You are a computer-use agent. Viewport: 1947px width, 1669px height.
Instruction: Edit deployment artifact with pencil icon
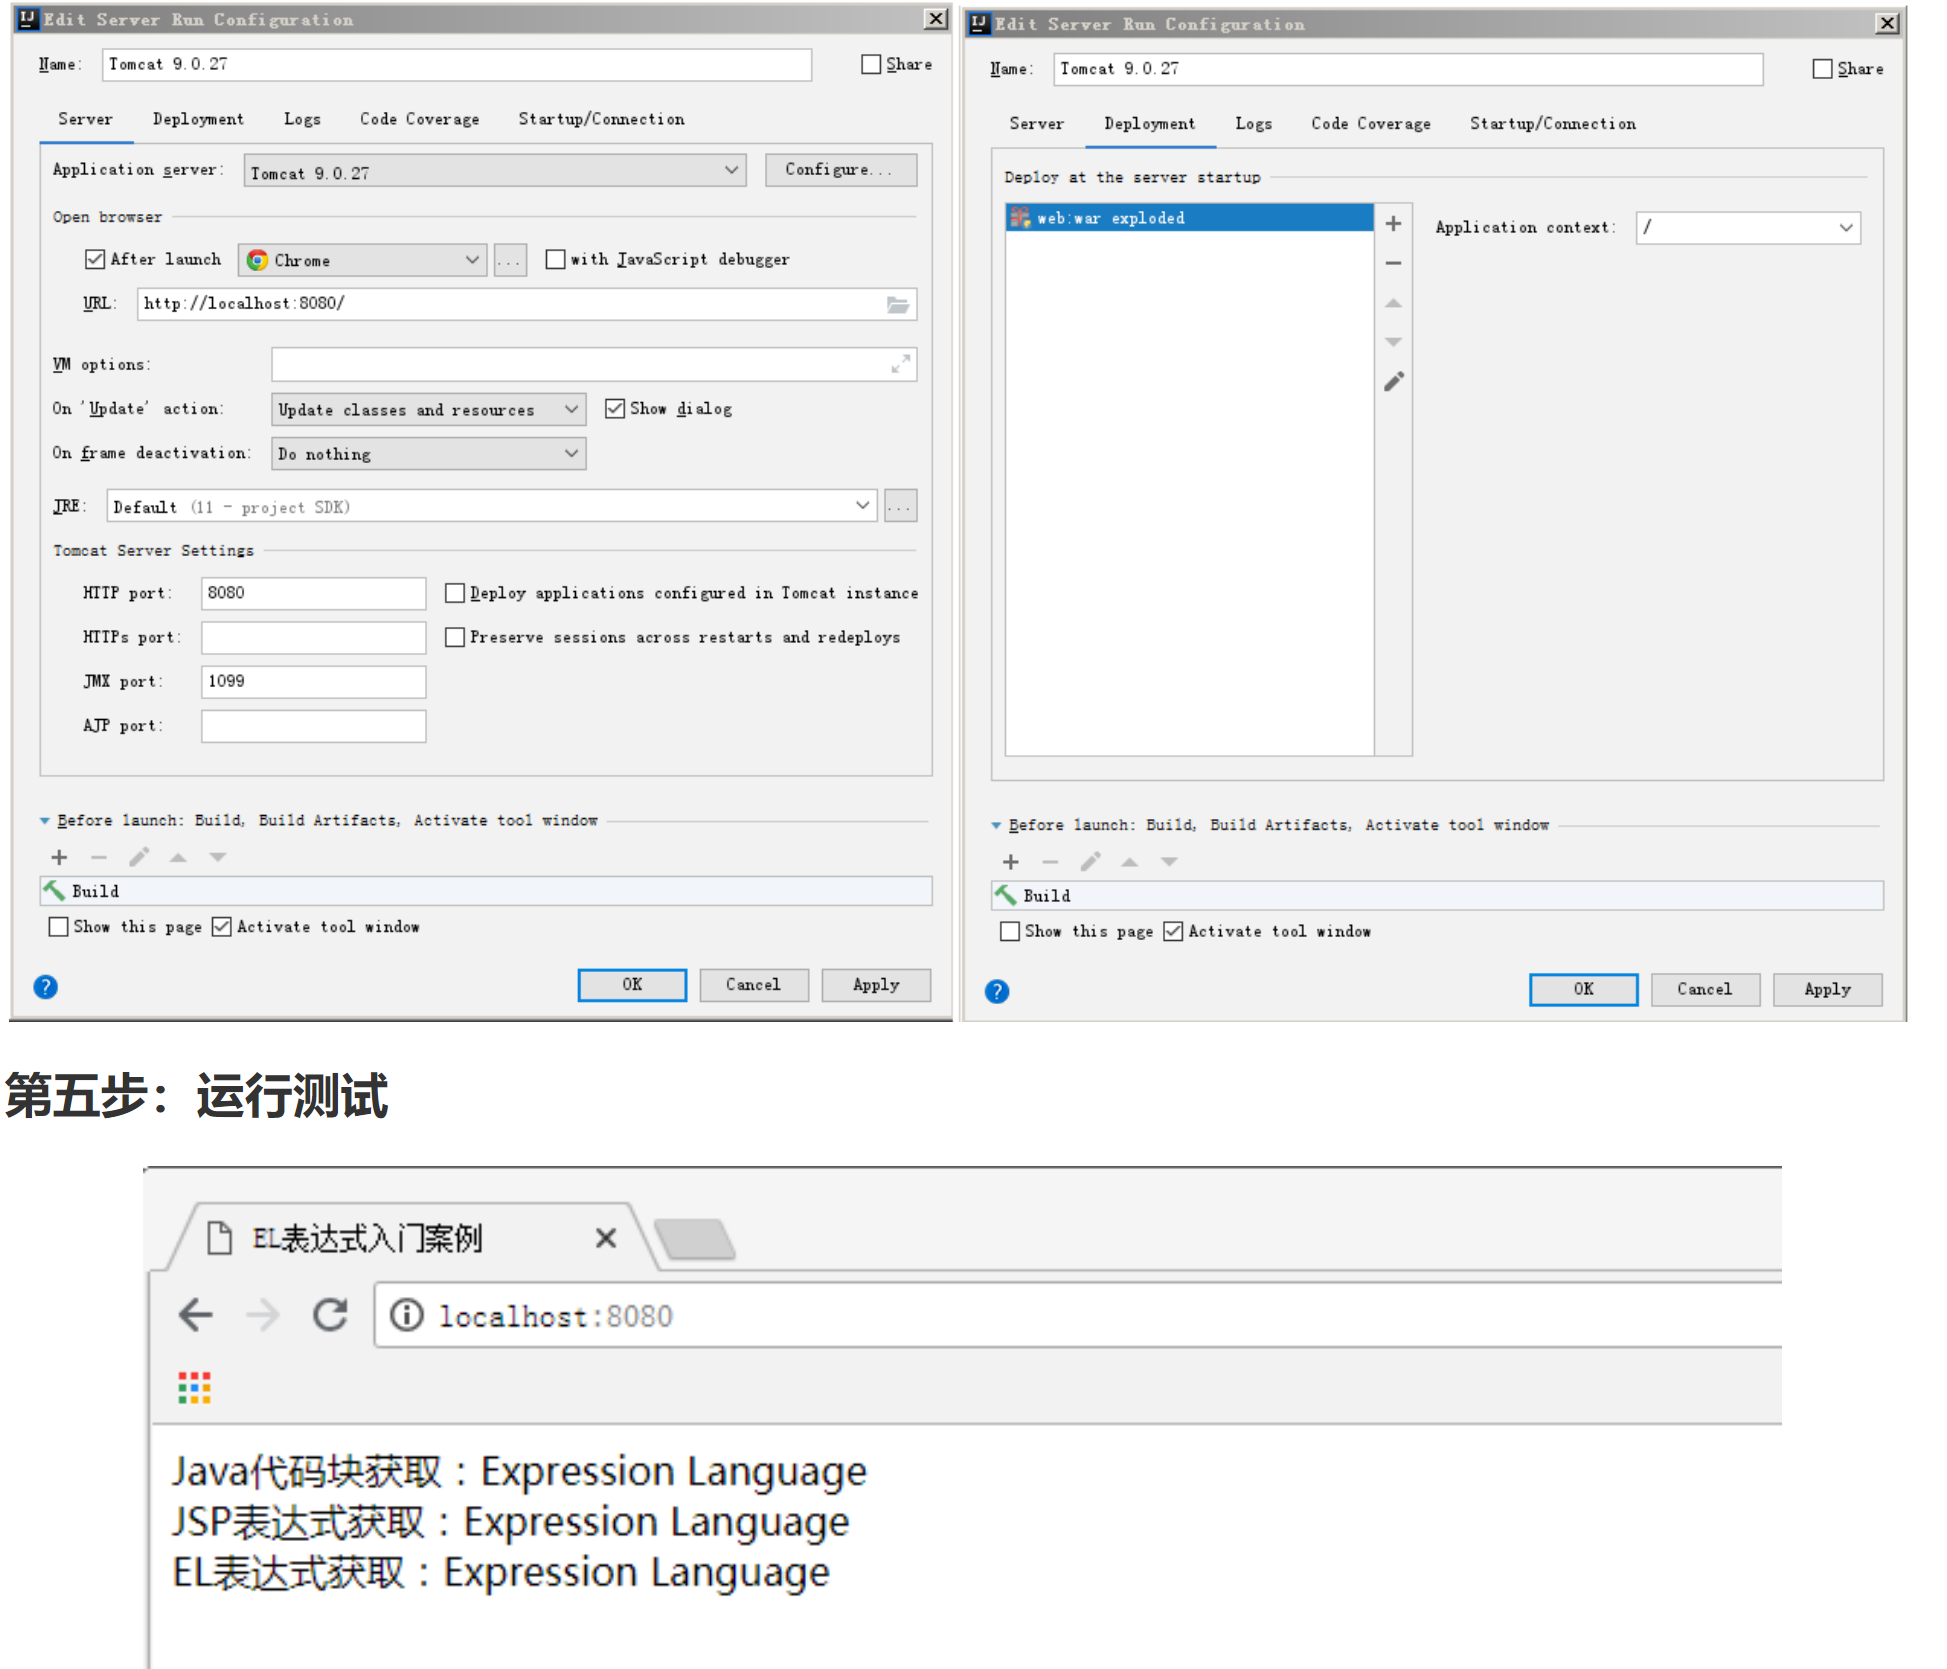(x=1393, y=382)
